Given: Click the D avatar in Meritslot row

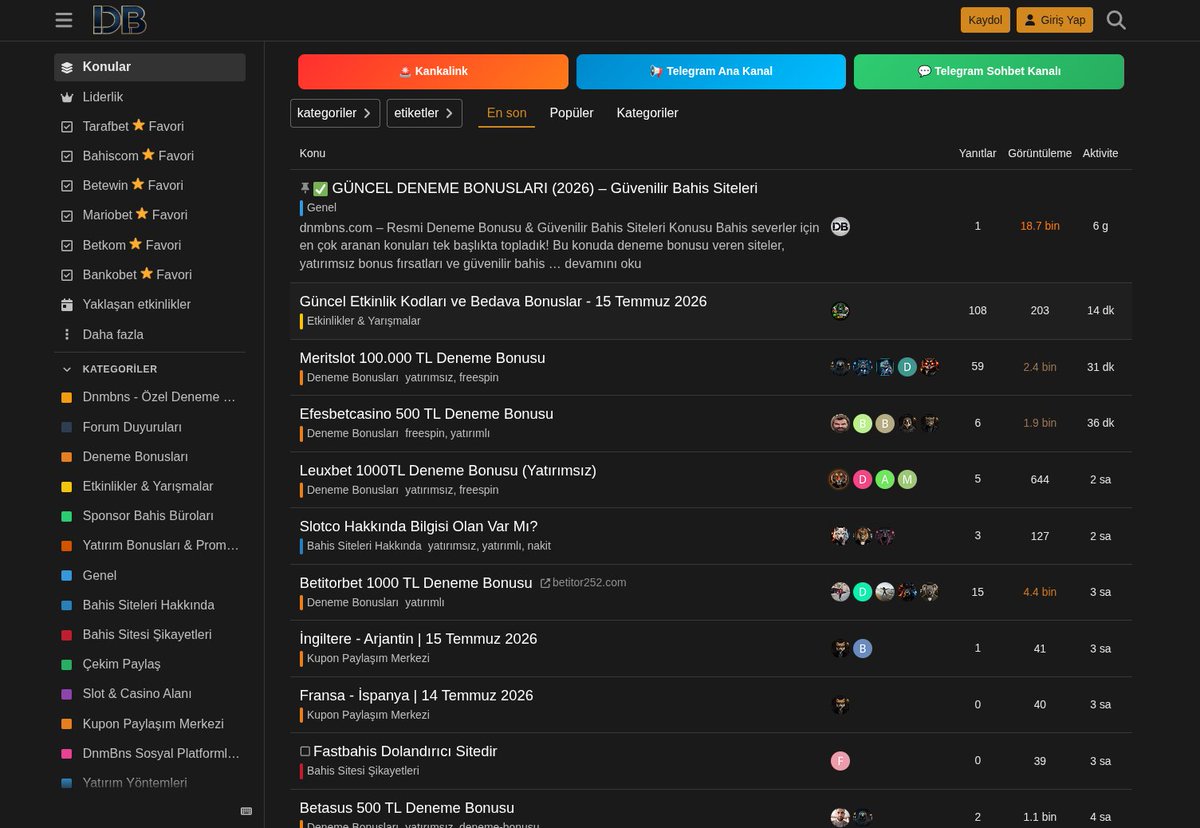Looking at the screenshot, I should click(907, 367).
